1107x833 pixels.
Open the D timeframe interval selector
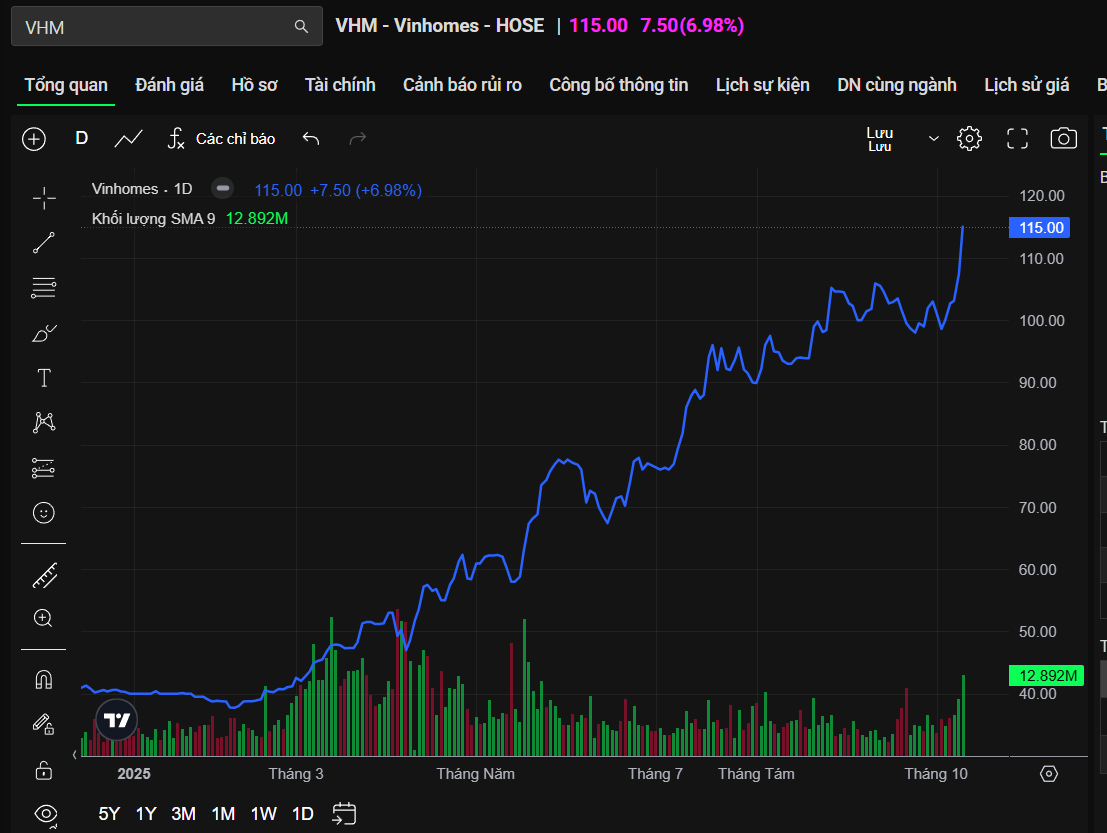tap(82, 139)
